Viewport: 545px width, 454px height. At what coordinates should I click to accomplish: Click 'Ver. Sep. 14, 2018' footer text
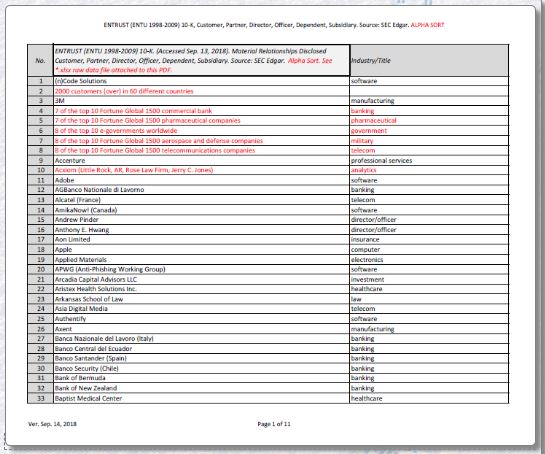[x=52, y=424]
